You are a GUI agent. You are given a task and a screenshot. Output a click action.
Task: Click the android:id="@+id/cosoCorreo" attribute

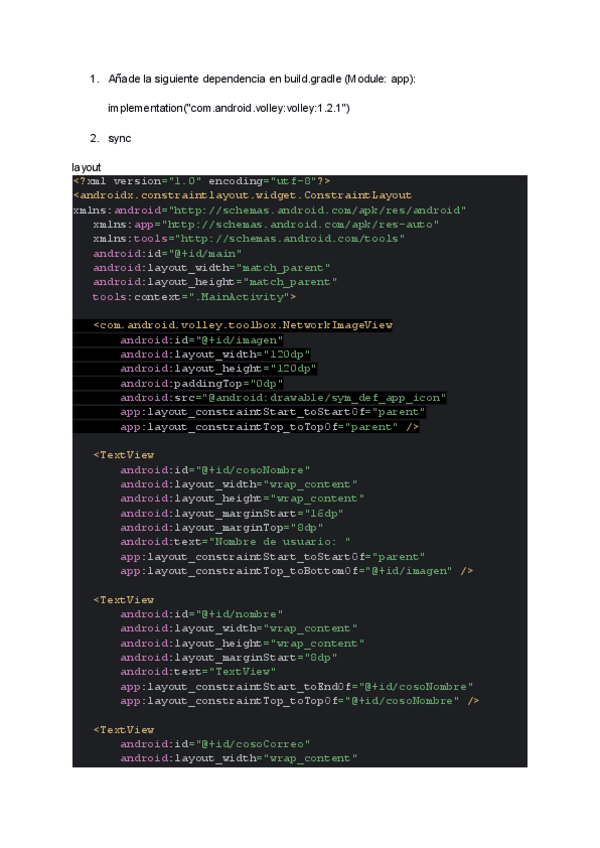pos(215,745)
